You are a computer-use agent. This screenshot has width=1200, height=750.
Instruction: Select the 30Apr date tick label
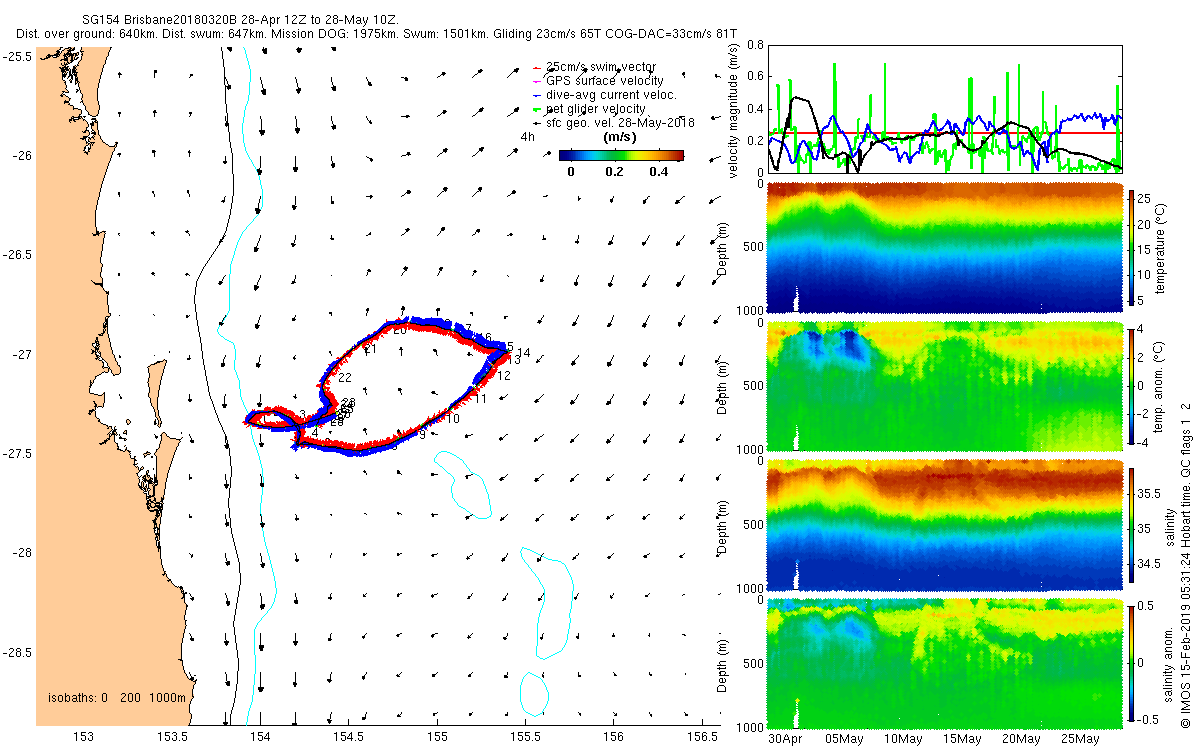(x=785, y=739)
